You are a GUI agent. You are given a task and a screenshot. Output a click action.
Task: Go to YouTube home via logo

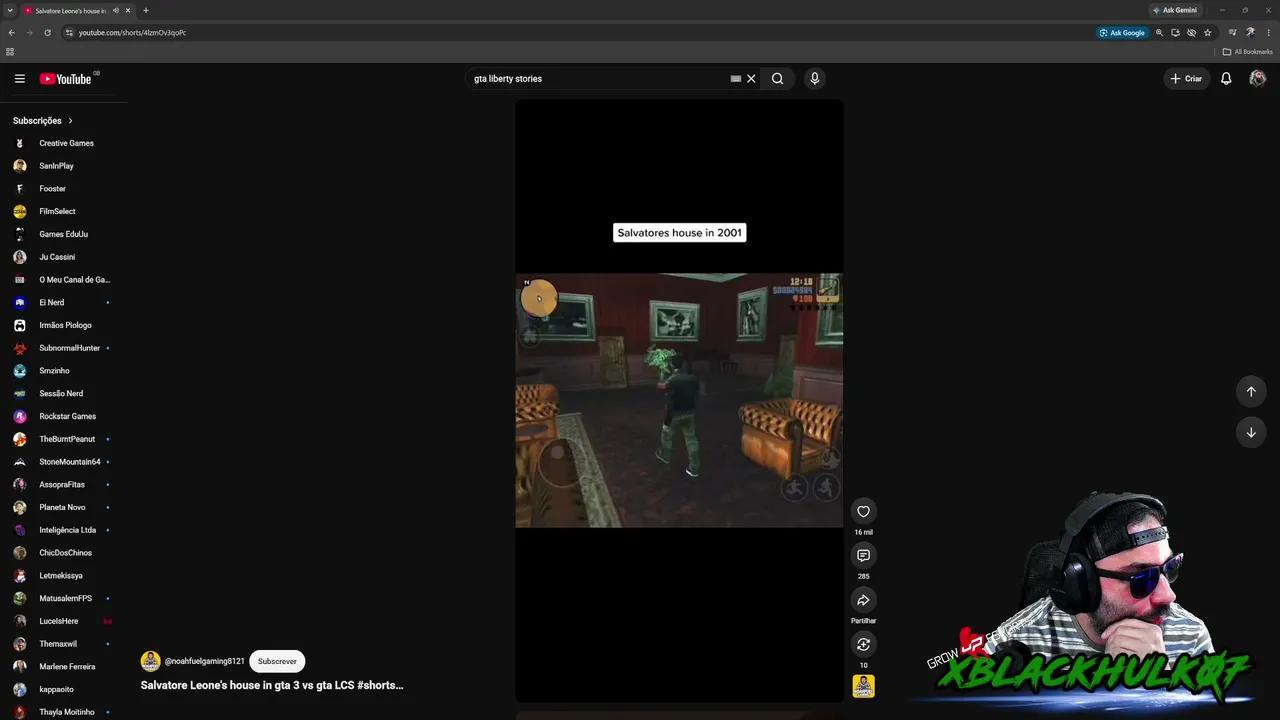pyautogui.click(x=66, y=79)
